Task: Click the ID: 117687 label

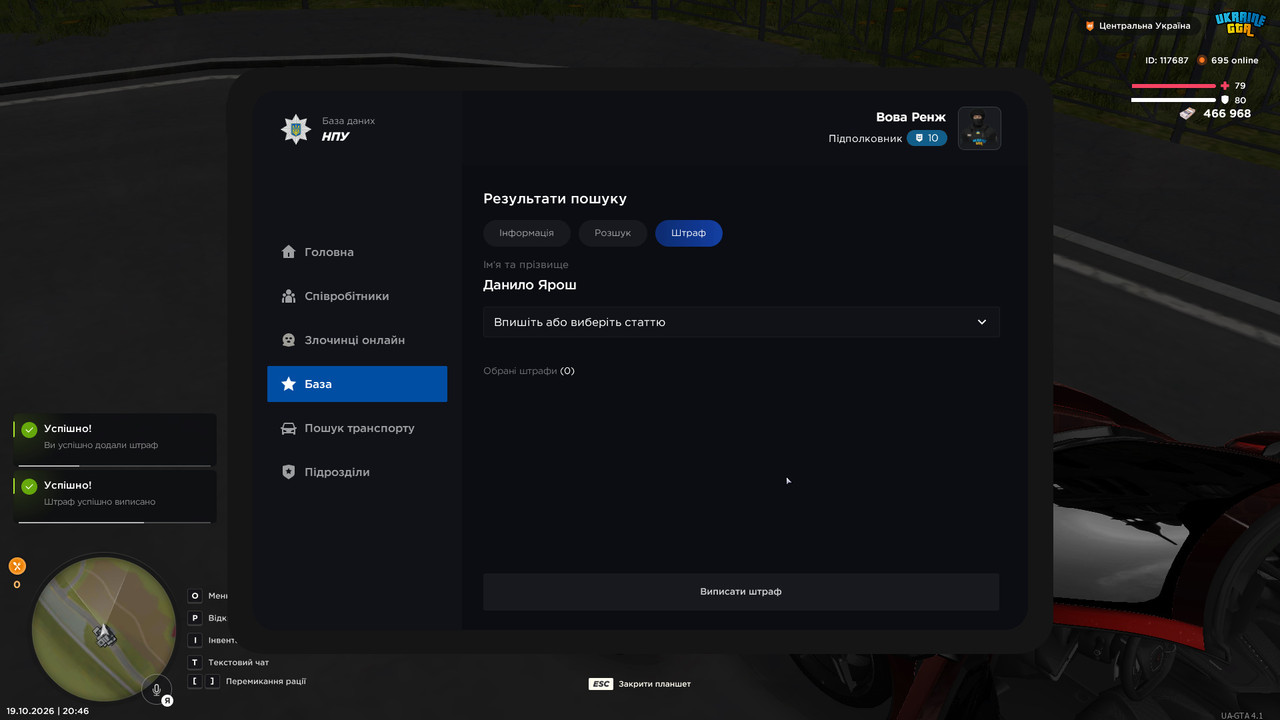Action: coord(1167,60)
